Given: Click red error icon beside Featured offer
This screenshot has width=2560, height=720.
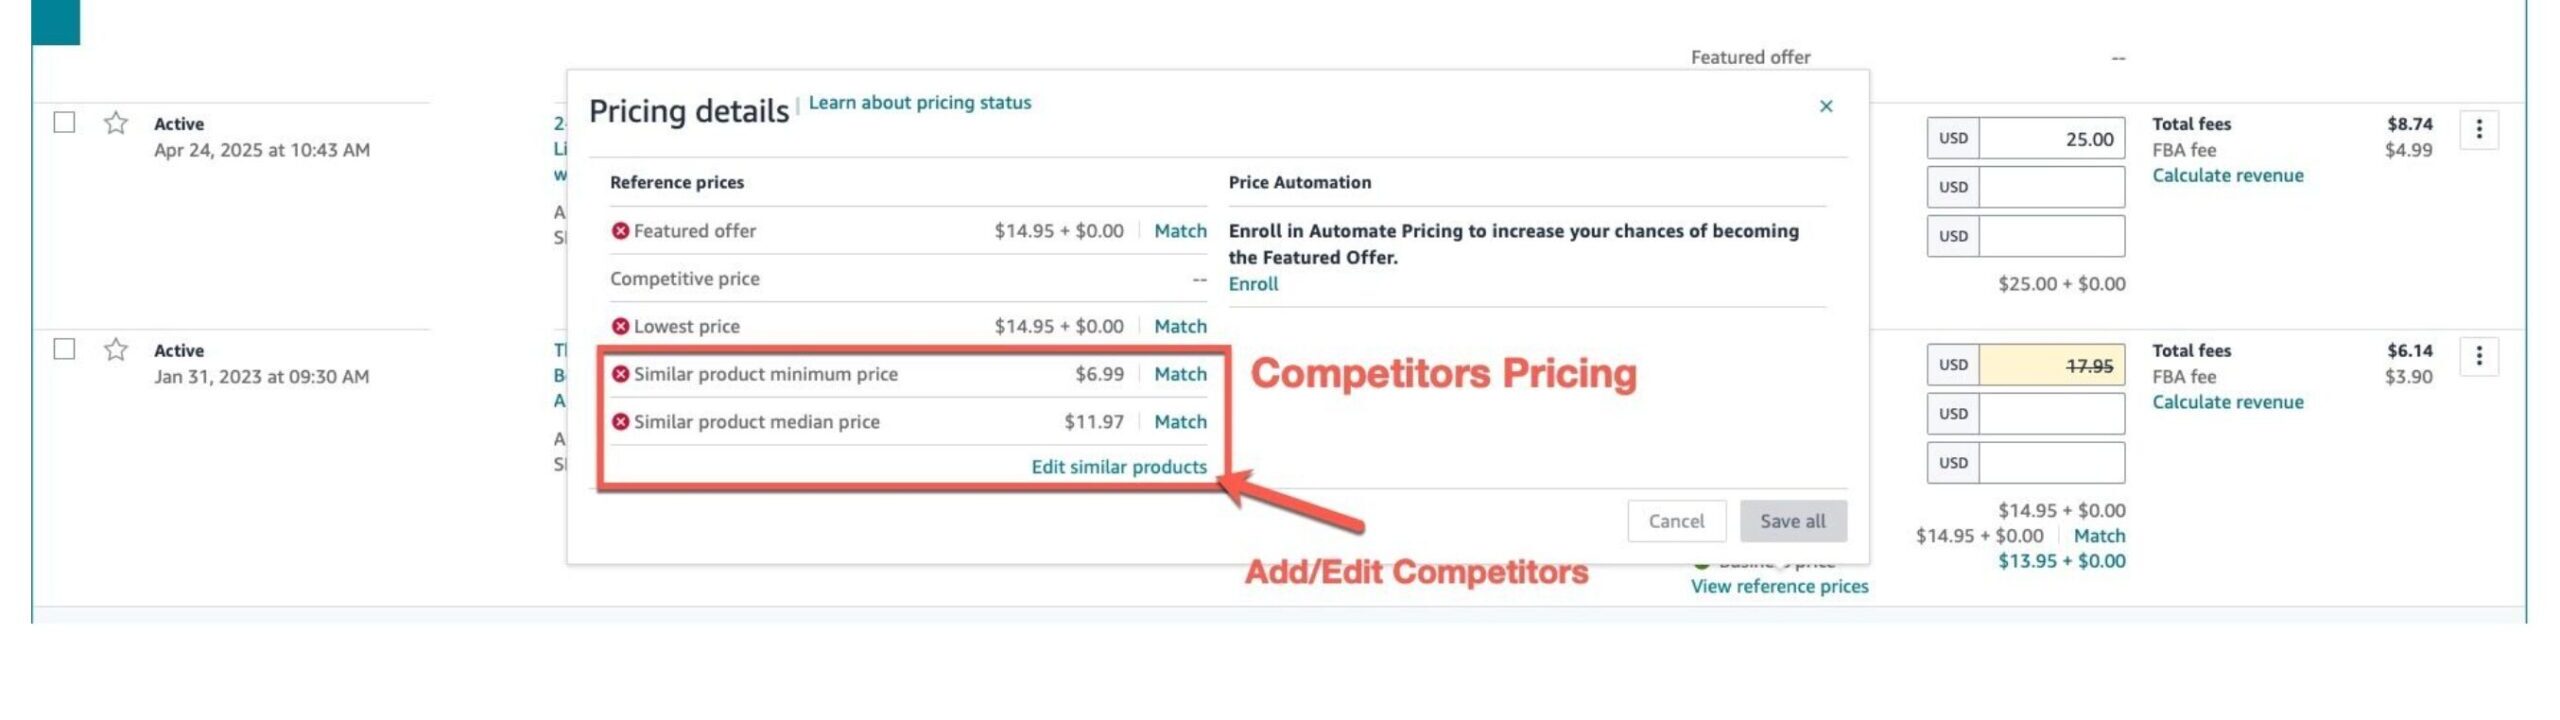Looking at the screenshot, I should click(x=620, y=231).
